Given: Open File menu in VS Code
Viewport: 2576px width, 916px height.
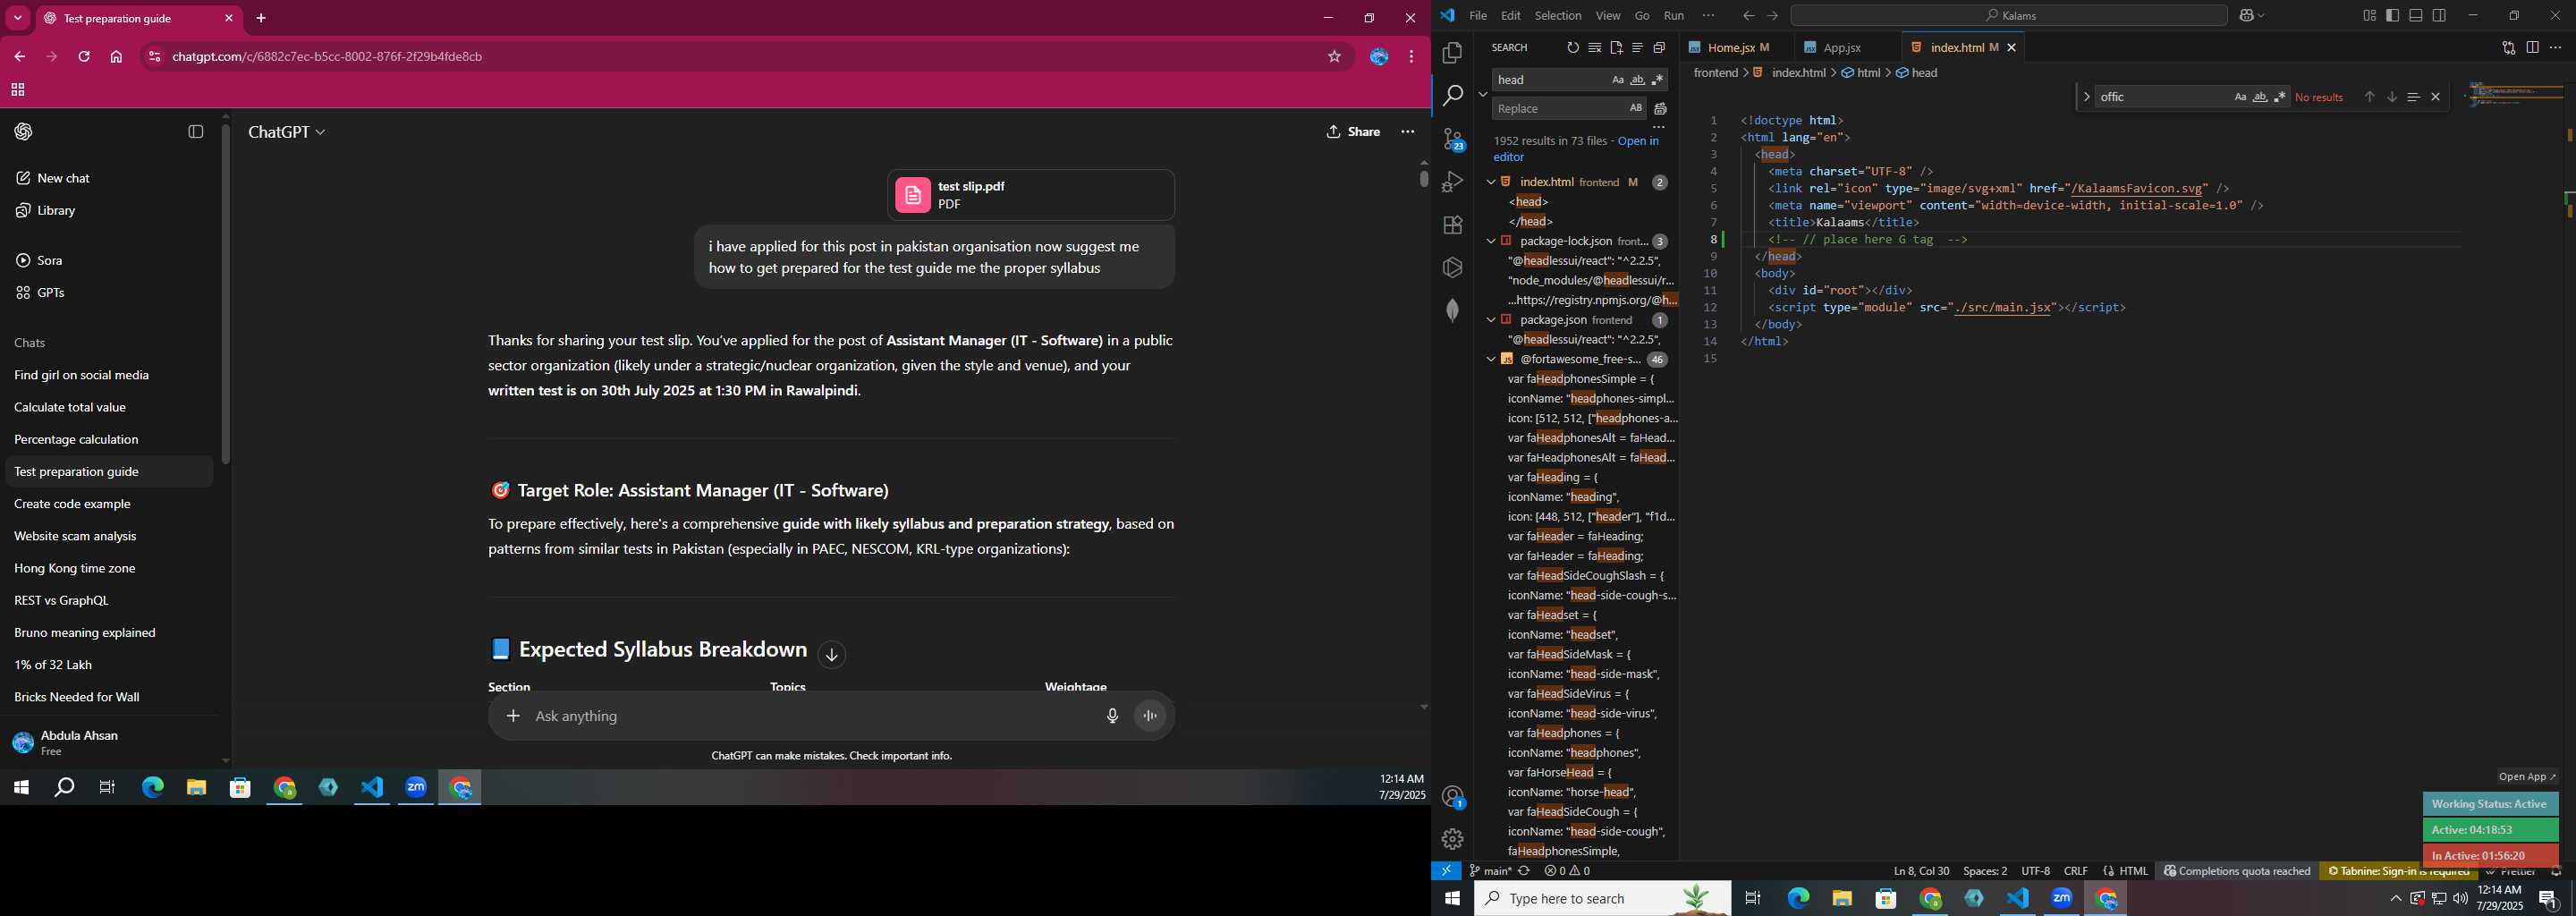Looking at the screenshot, I should point(1478,16).
